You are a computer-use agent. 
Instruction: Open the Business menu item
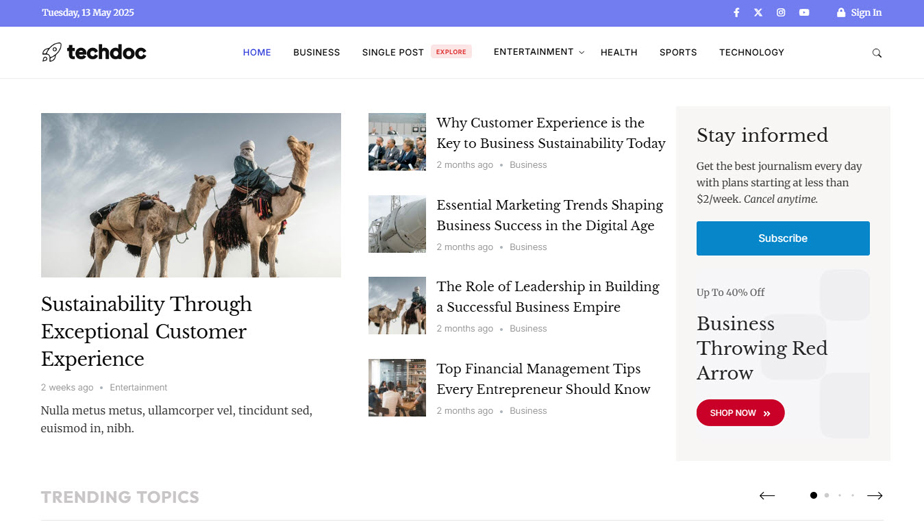[316, 52]
